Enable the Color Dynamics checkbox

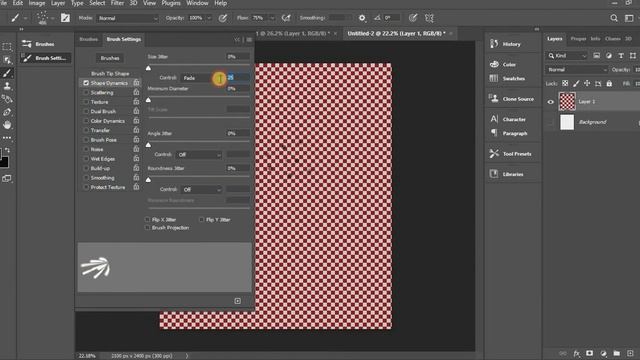[86, 121]
